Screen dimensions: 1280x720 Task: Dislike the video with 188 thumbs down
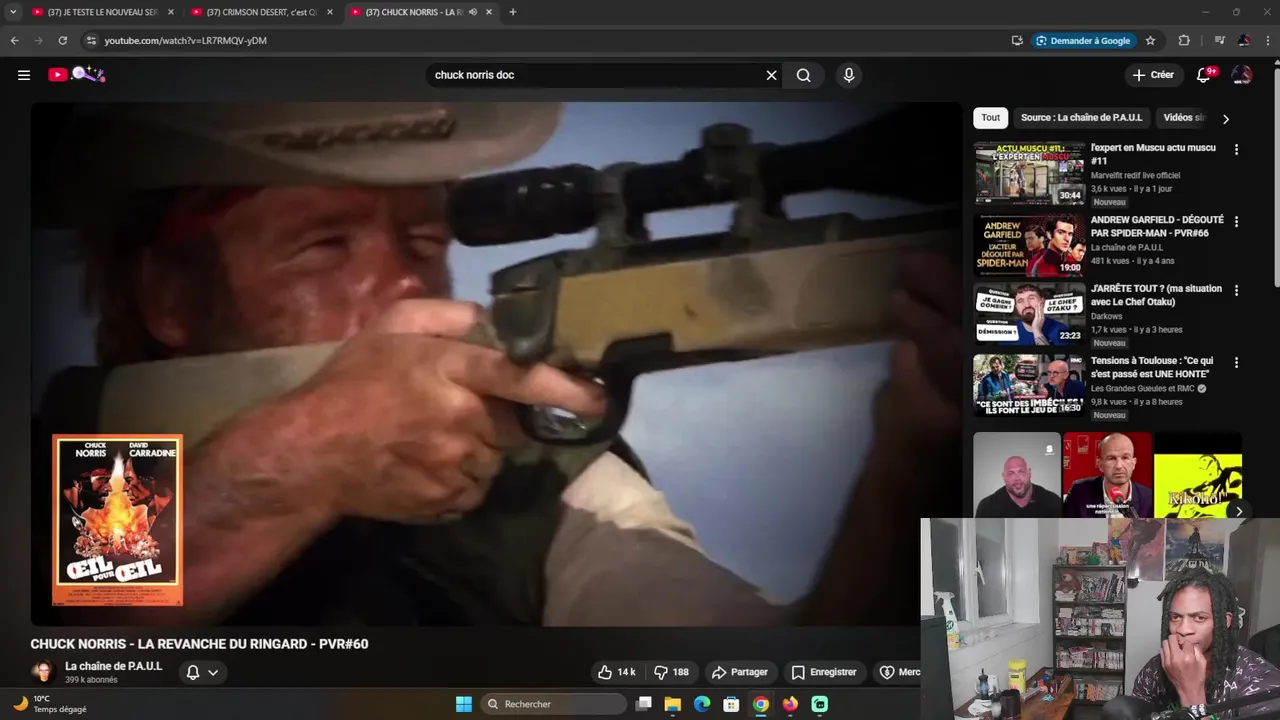click(672, 672)
